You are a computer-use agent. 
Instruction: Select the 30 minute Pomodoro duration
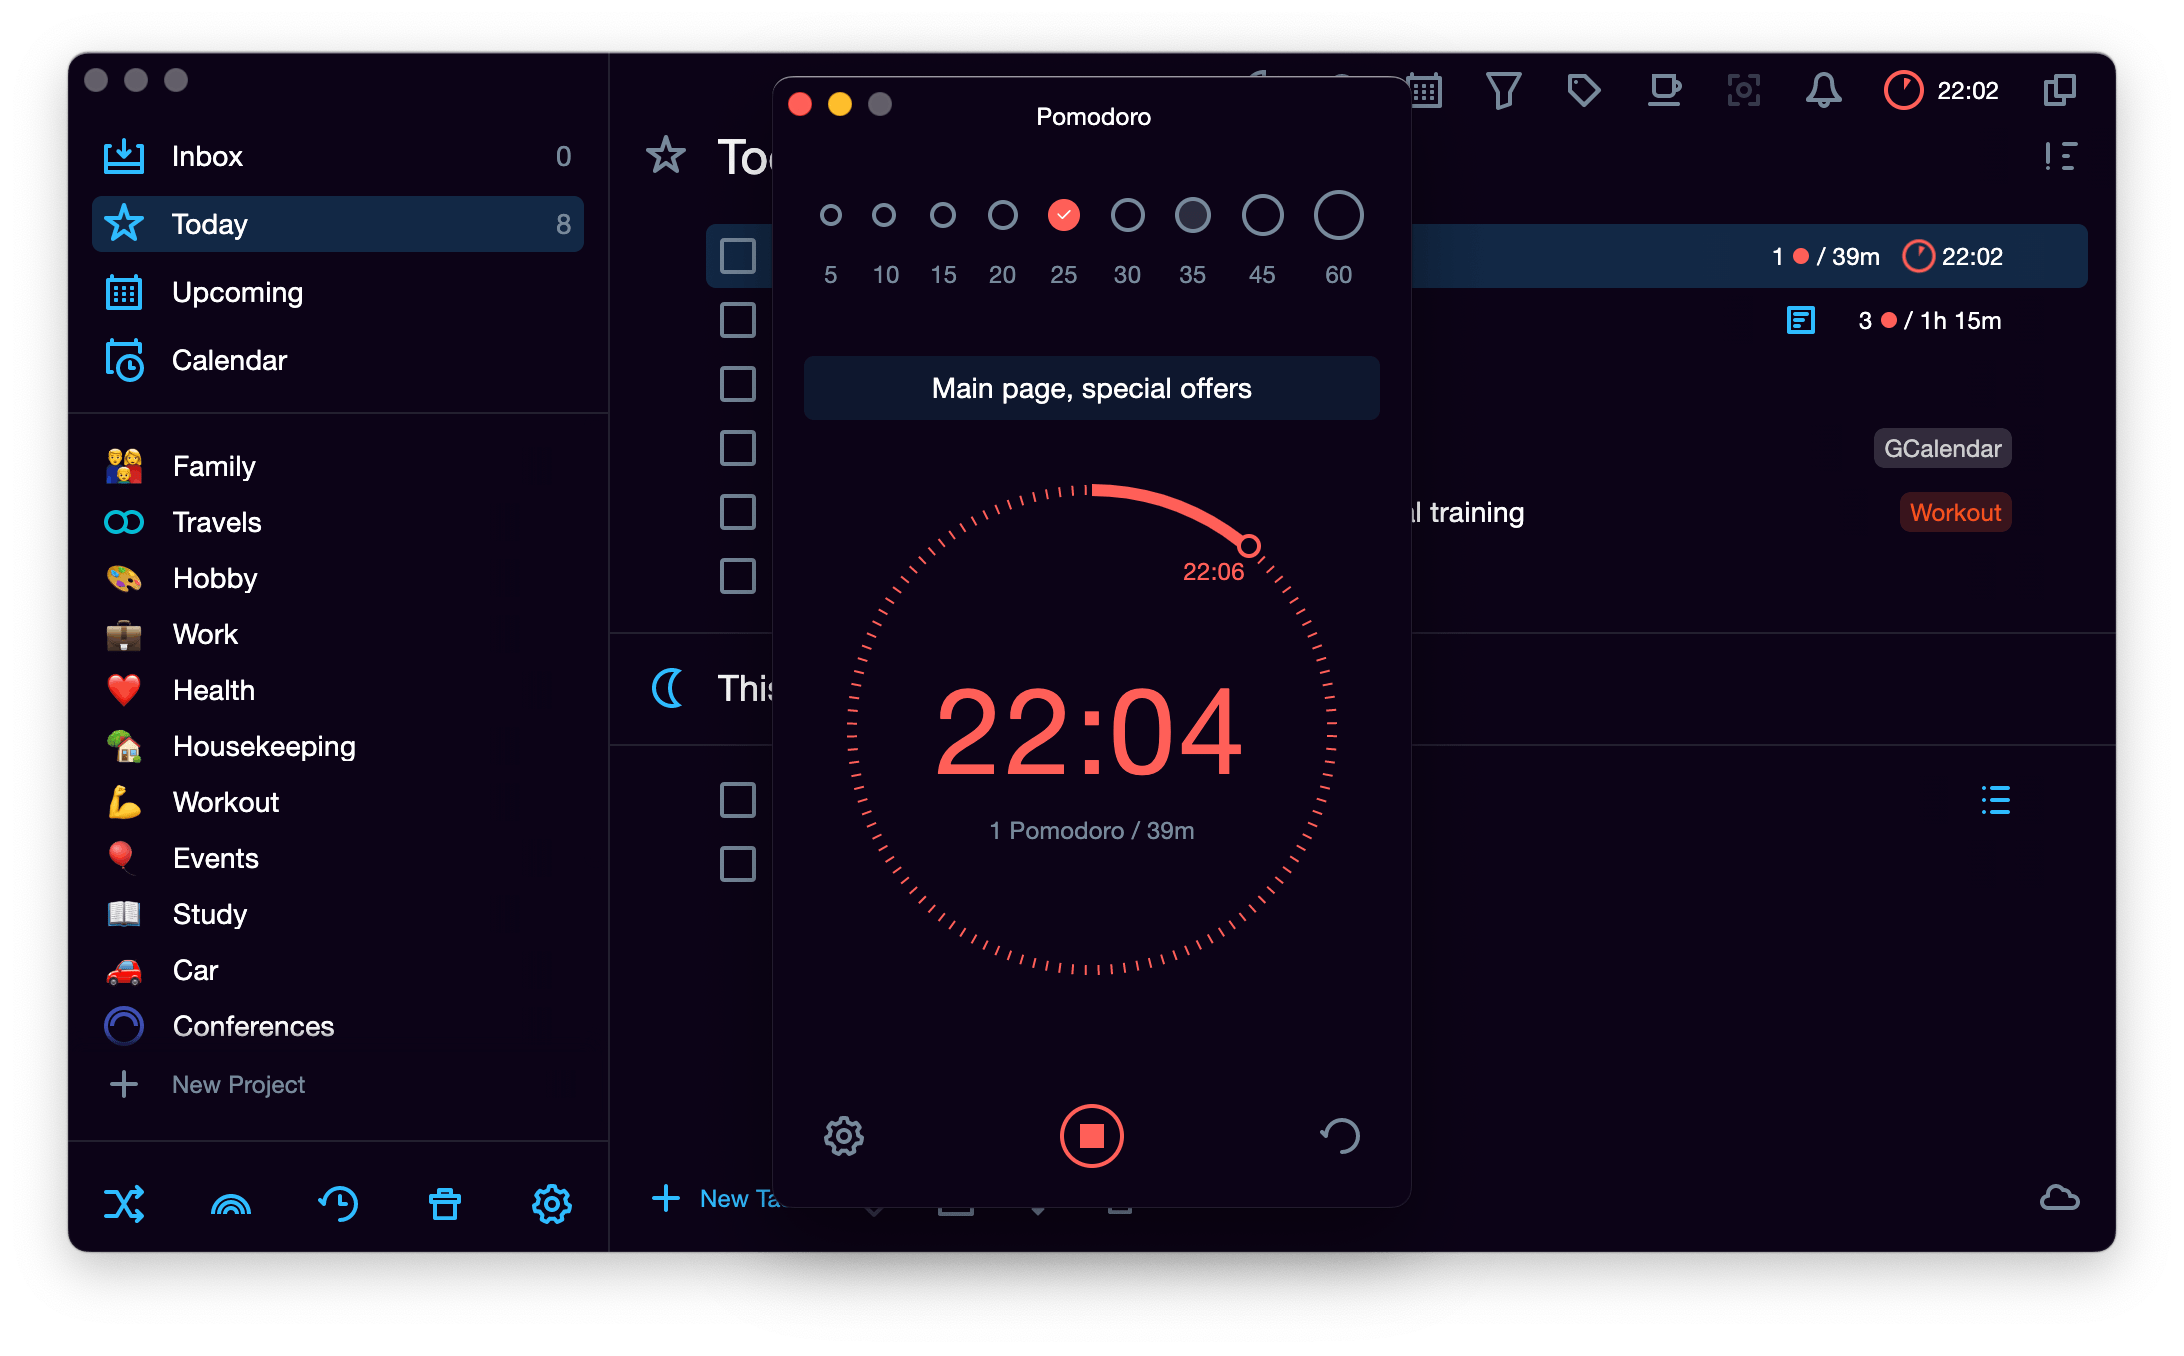point(1128,215)
